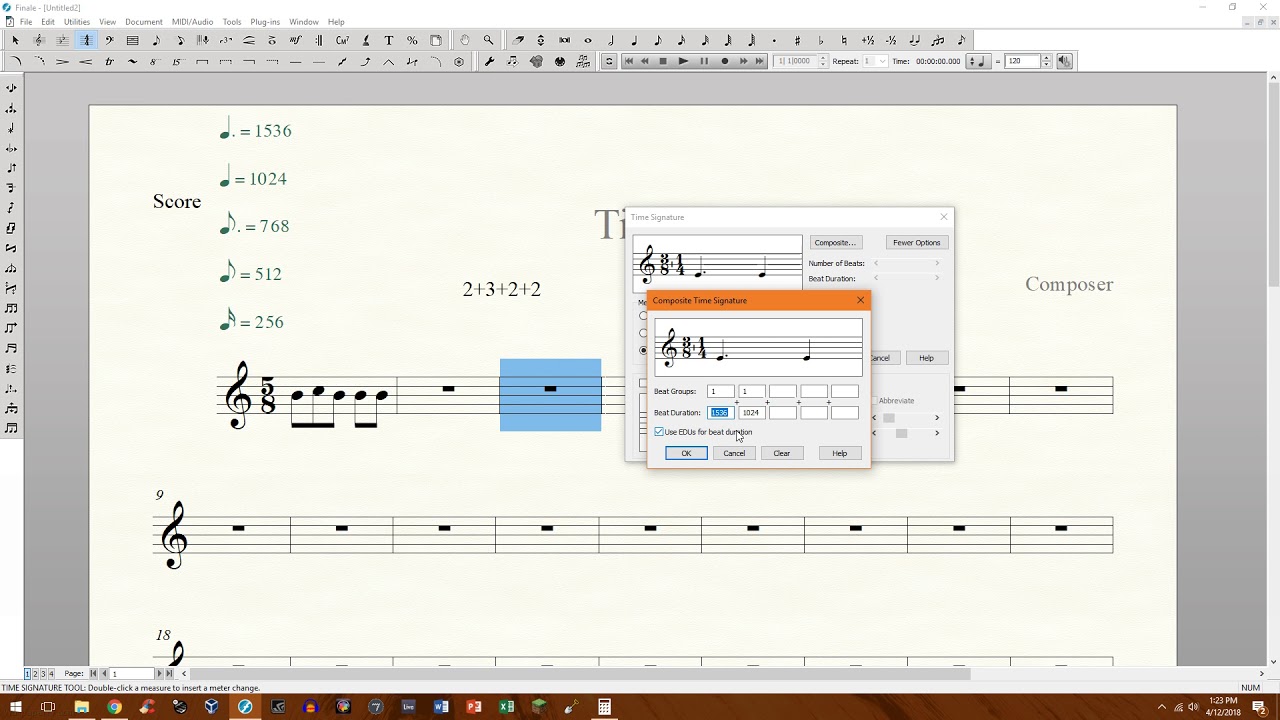Toggle Use EDUs for beat duration

click(659, 432)
